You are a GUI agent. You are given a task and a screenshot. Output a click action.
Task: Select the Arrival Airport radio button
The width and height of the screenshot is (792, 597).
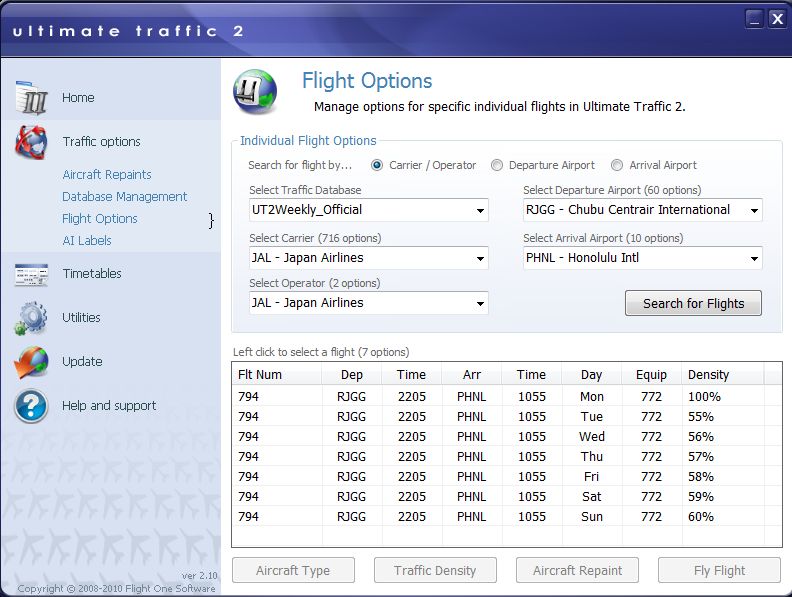pos(617,165)
